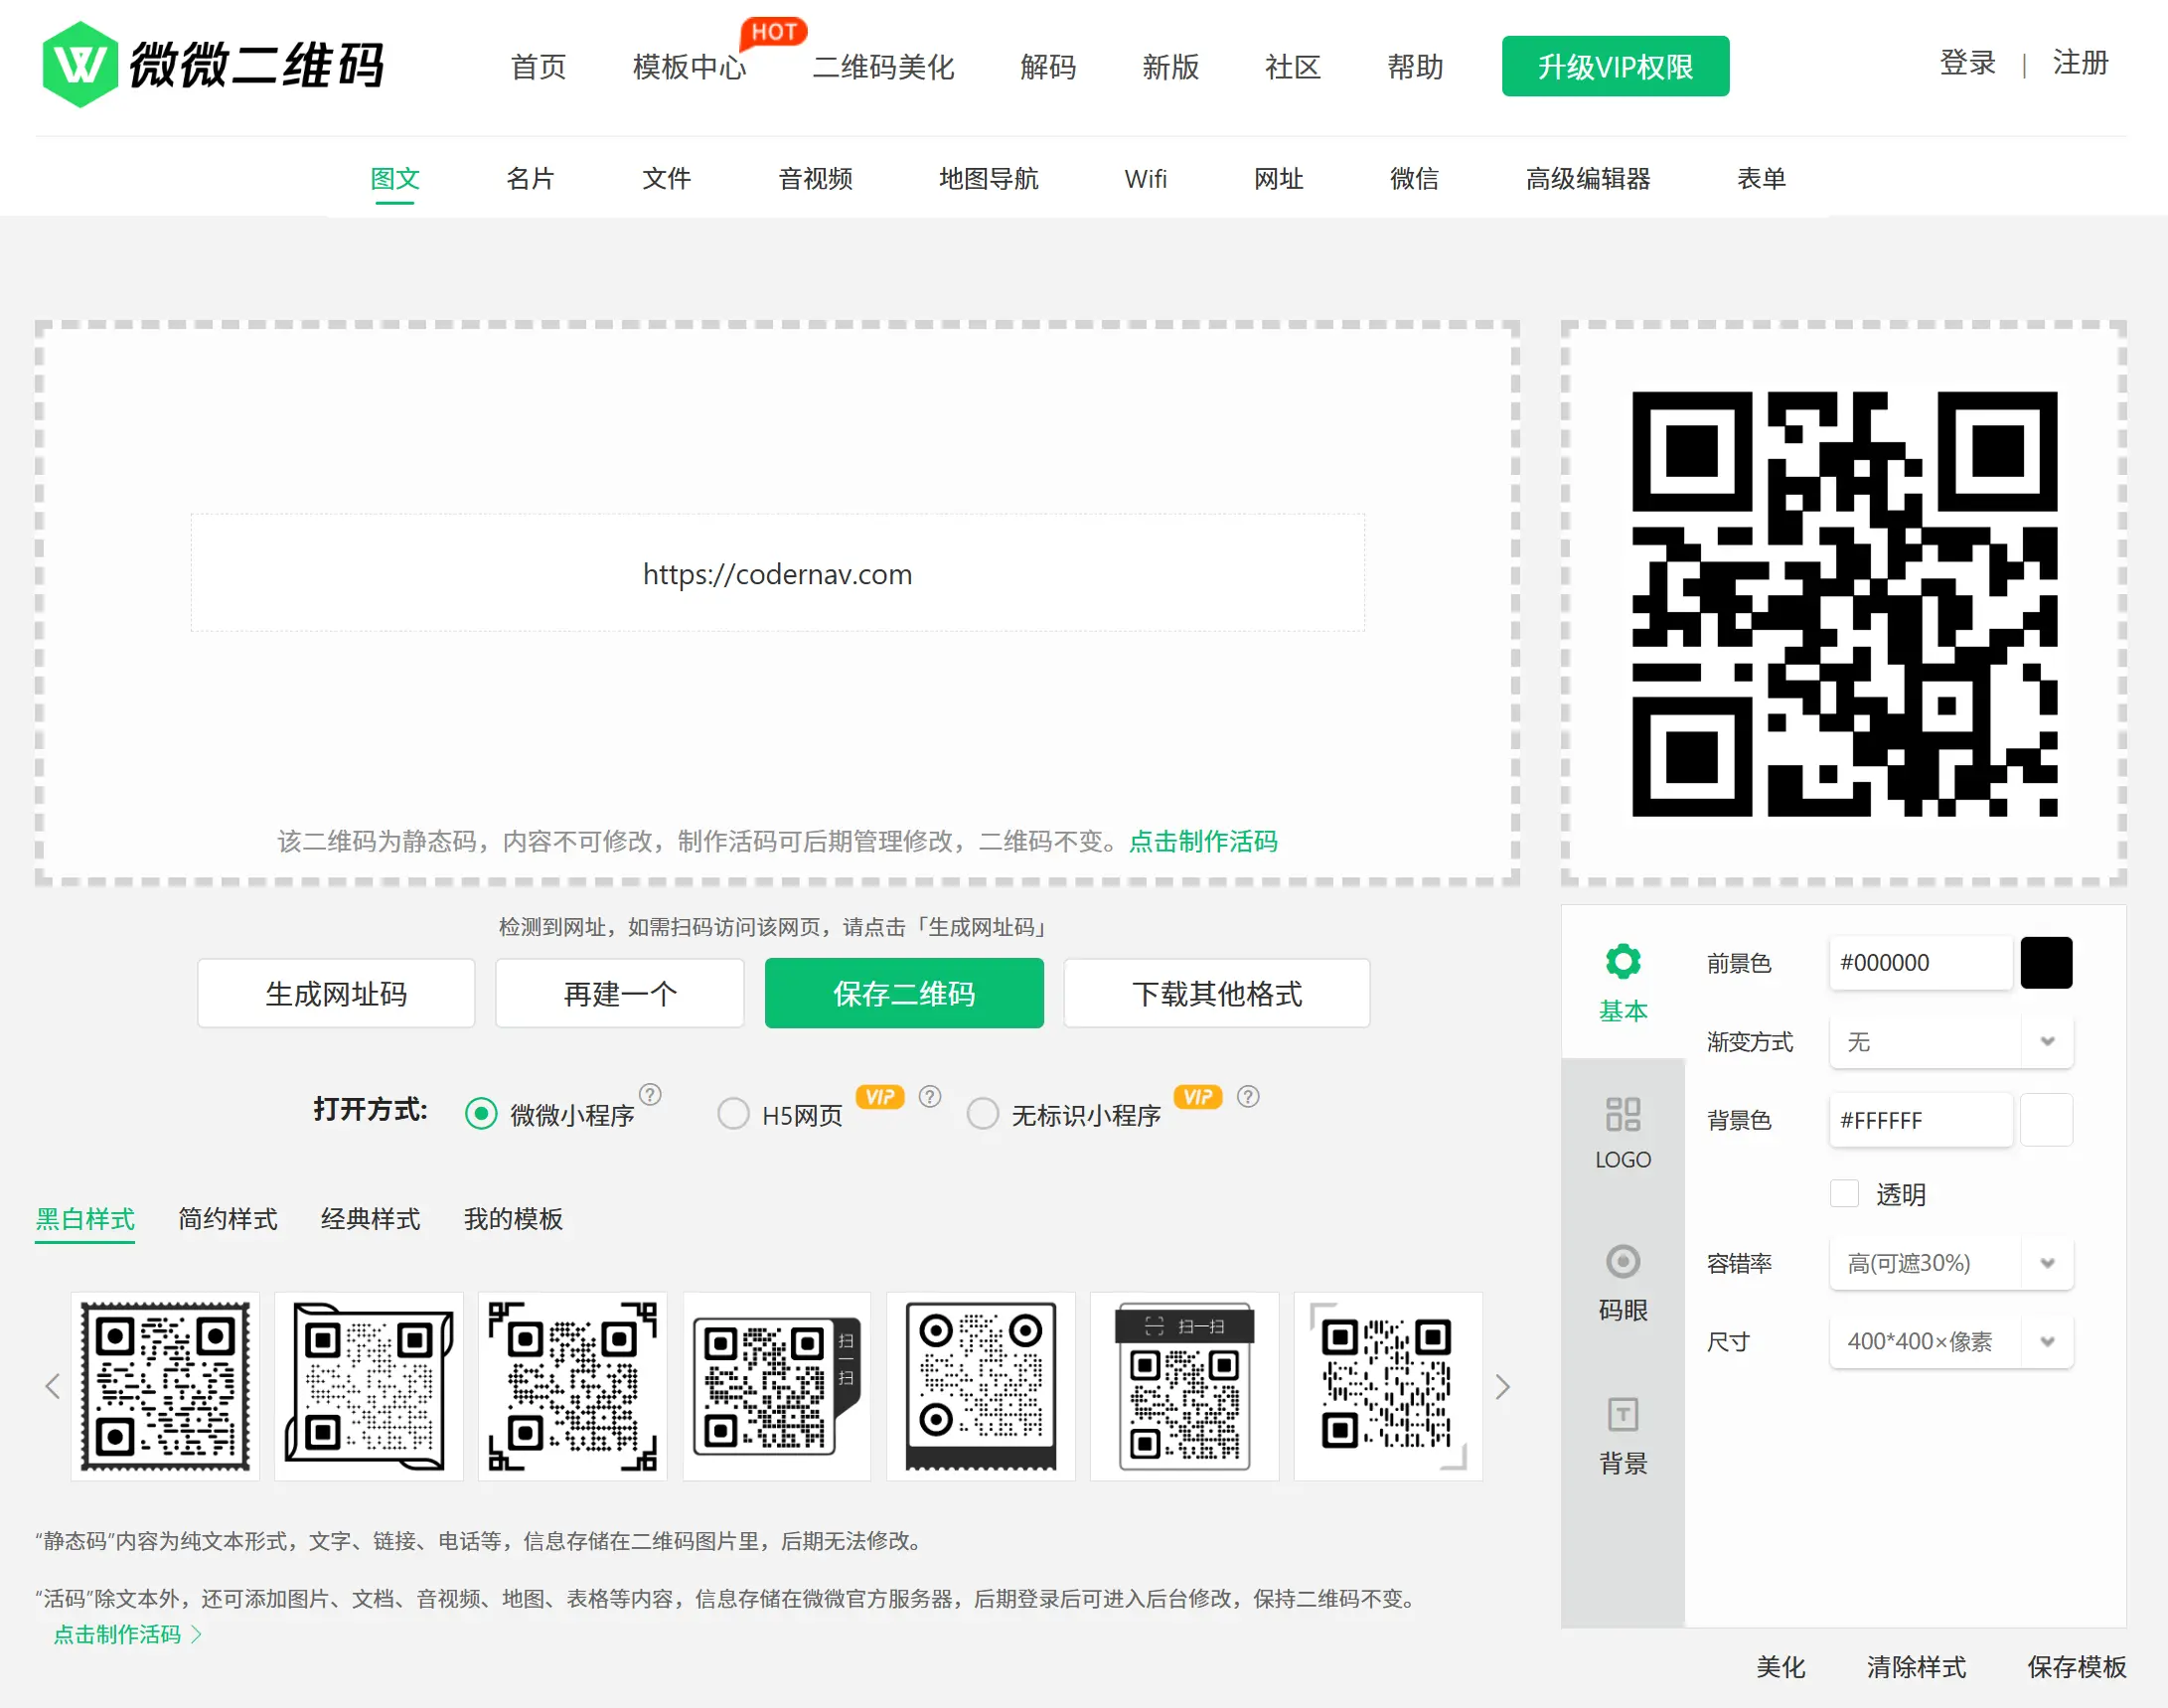Viewport: 2168px width, 1708px height.
Task: Click the right arrow in style carousel
Action: [1502, 1387]
